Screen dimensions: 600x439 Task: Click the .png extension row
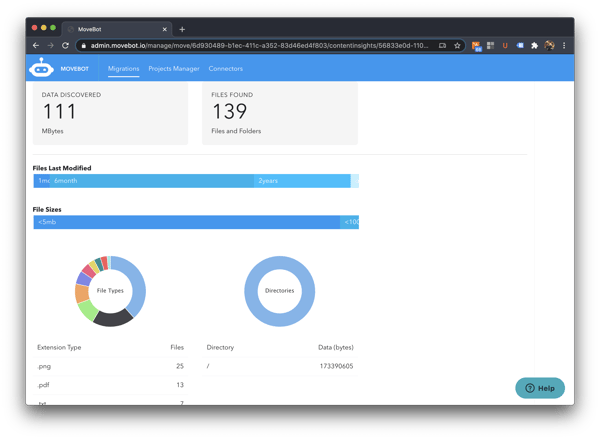(x=110, y=366)
